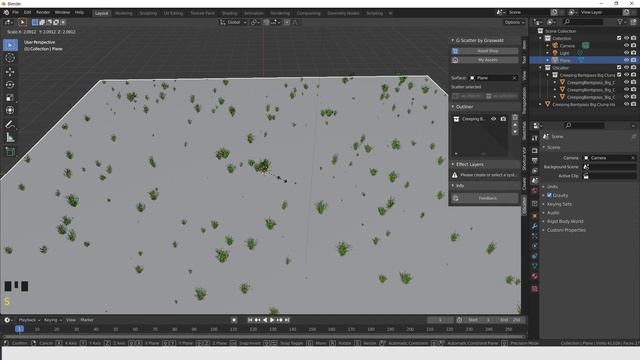Open the Blender logo menu

[6, 13]
